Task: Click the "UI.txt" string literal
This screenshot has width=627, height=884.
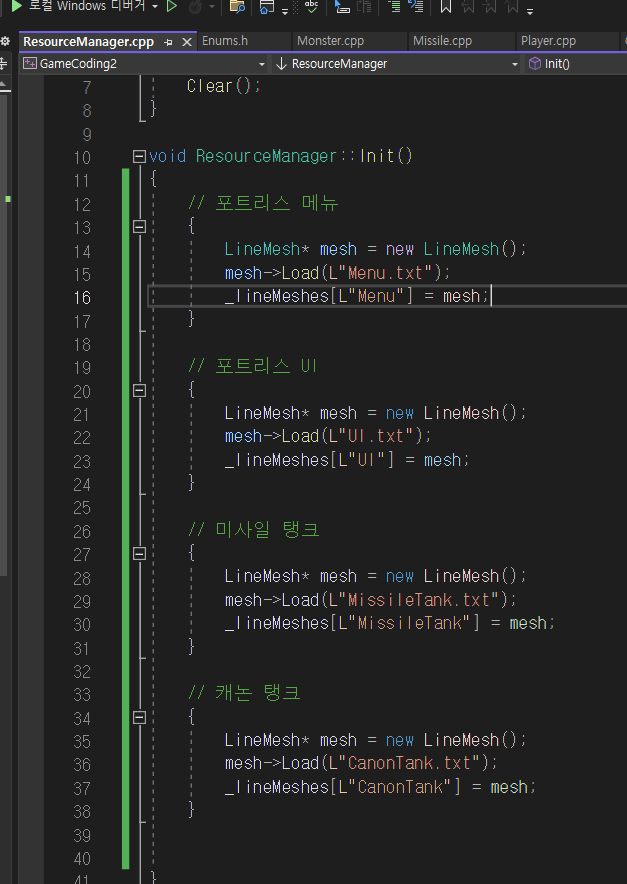Action: click(x=376, y=436)
